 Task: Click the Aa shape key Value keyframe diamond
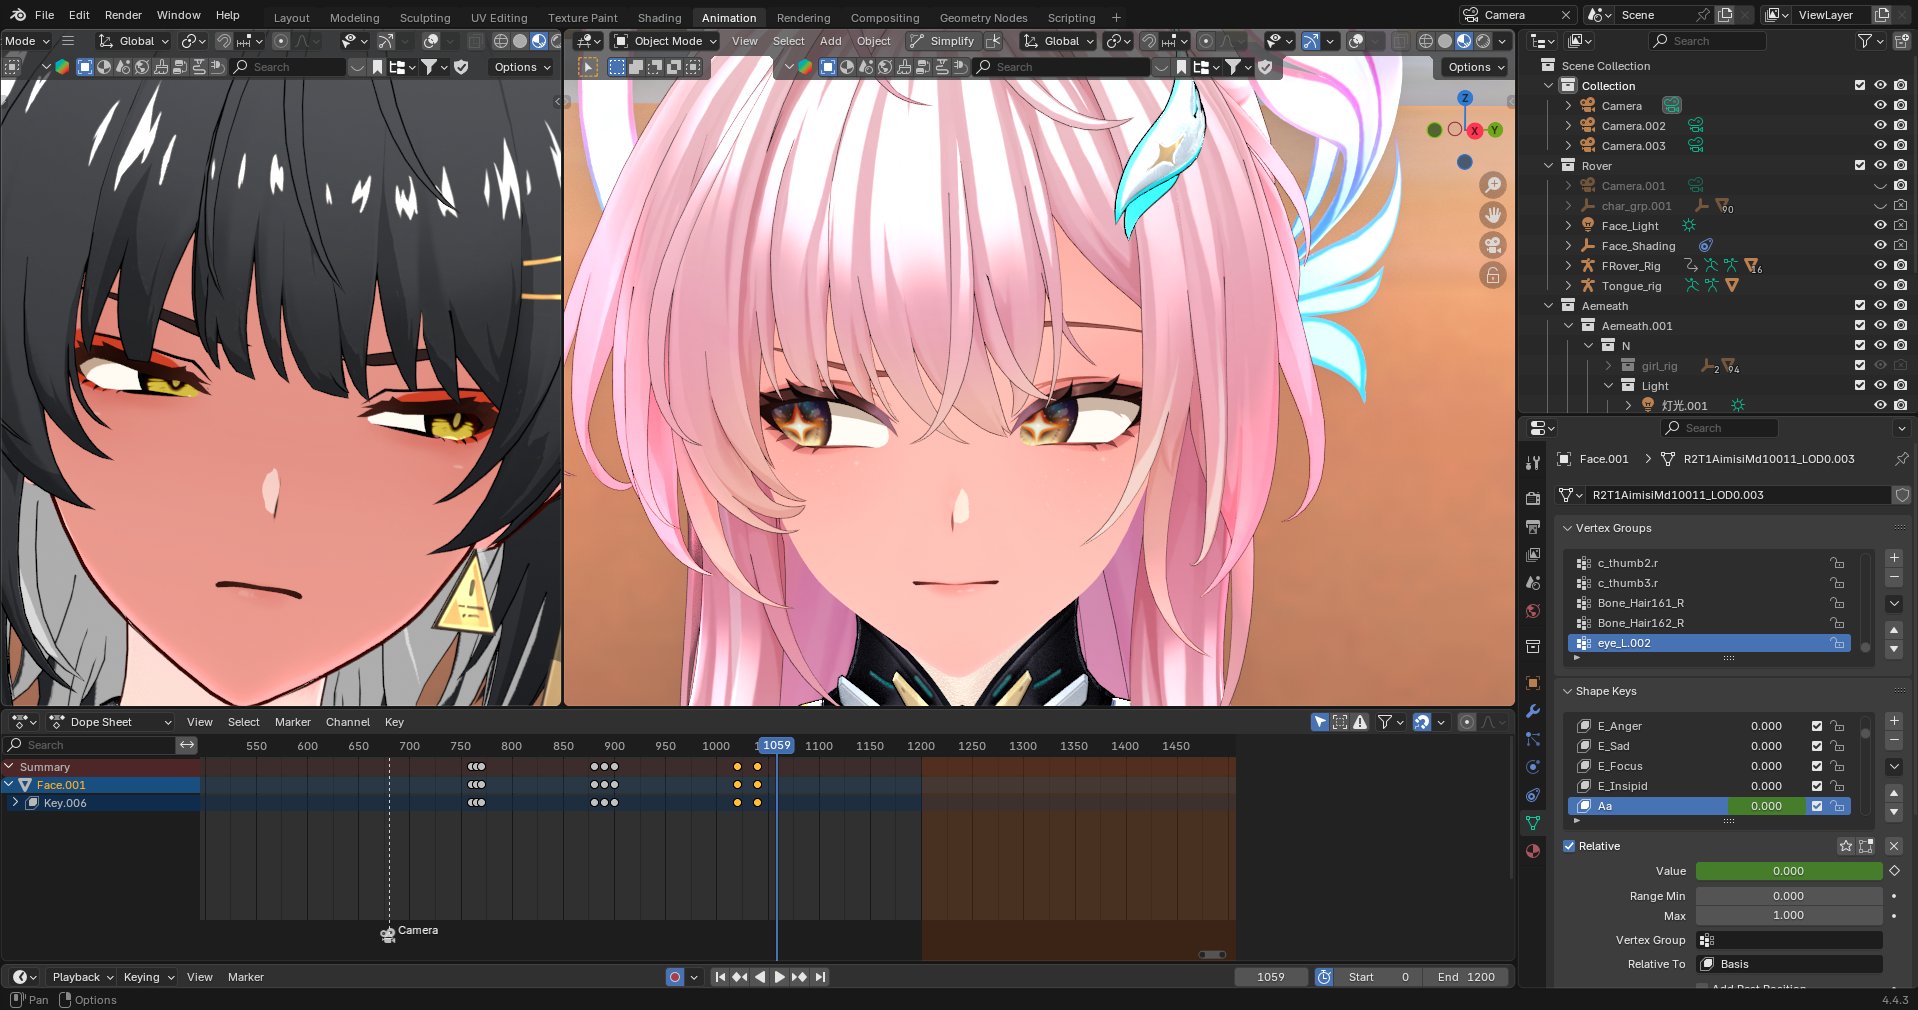[1894, 871]
